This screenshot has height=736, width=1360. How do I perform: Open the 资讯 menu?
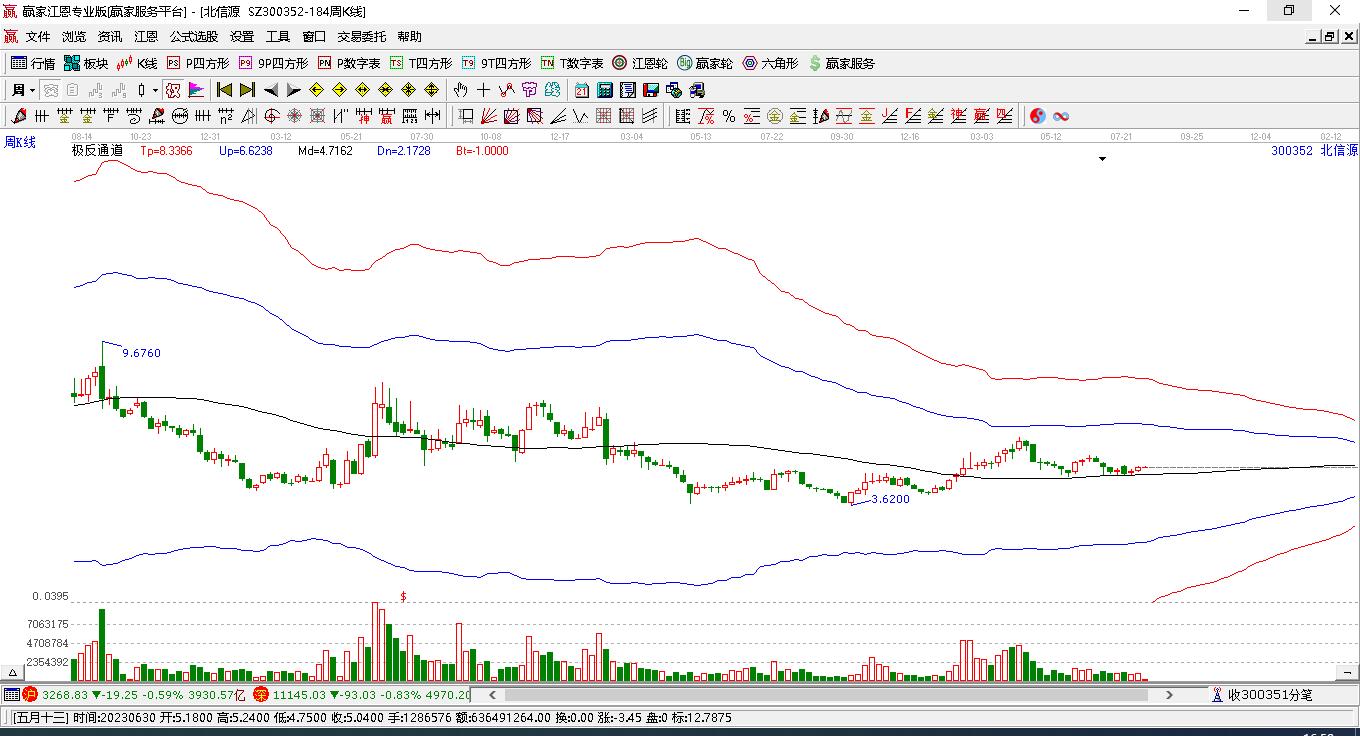point(110,37)
